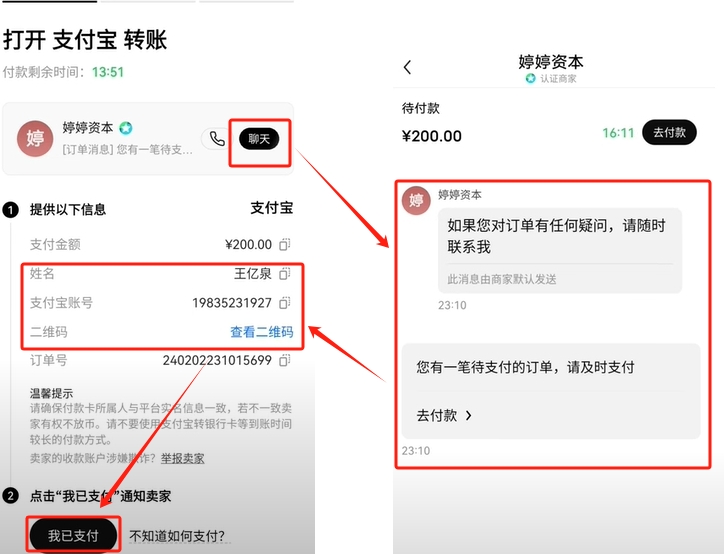Copy the payment amount ¥200.00

pyautogui.click(x=285, y=244)
